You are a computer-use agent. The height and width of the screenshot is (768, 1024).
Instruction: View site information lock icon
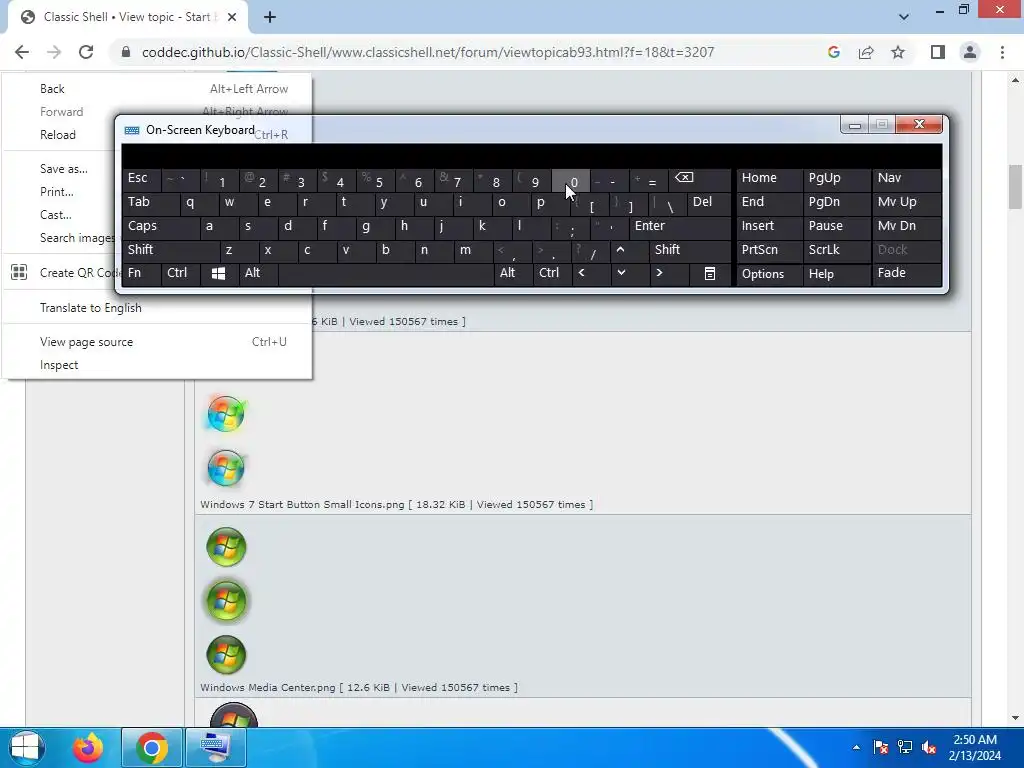coord(126,52)
